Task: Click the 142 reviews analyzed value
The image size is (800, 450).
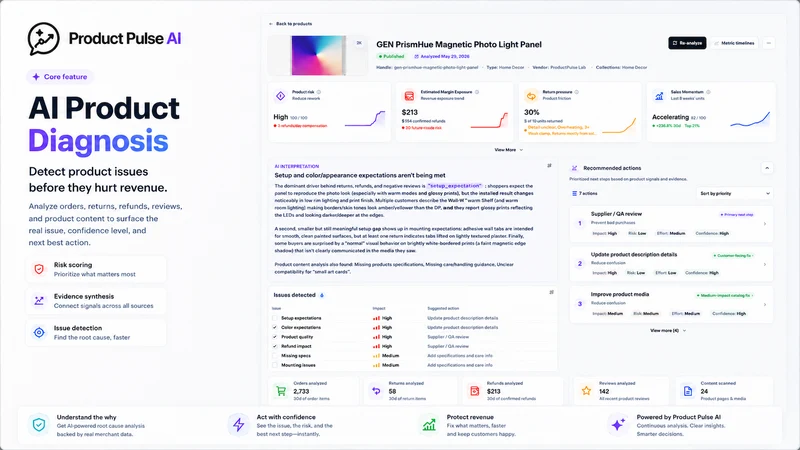Action: tap(604, 391)
